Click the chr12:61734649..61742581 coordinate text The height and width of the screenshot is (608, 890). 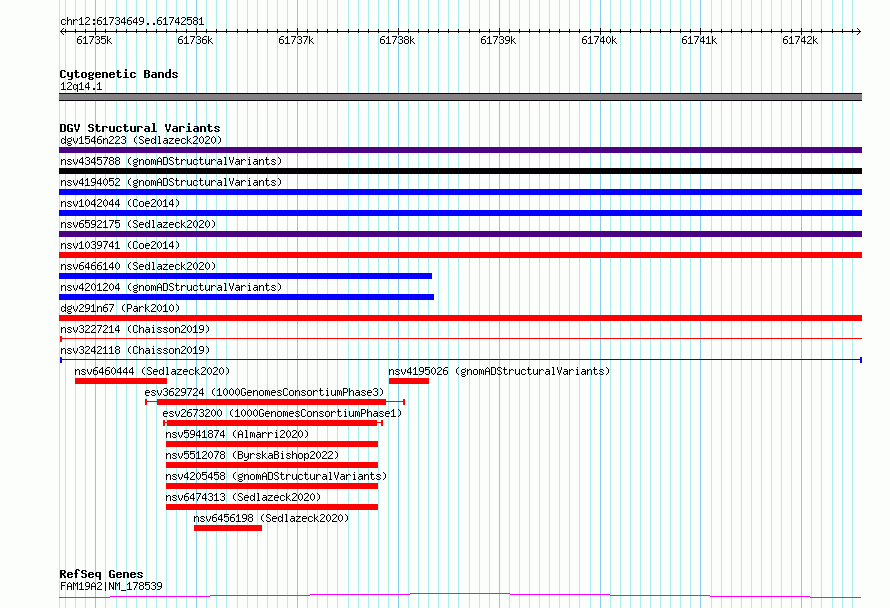[132, 22]
